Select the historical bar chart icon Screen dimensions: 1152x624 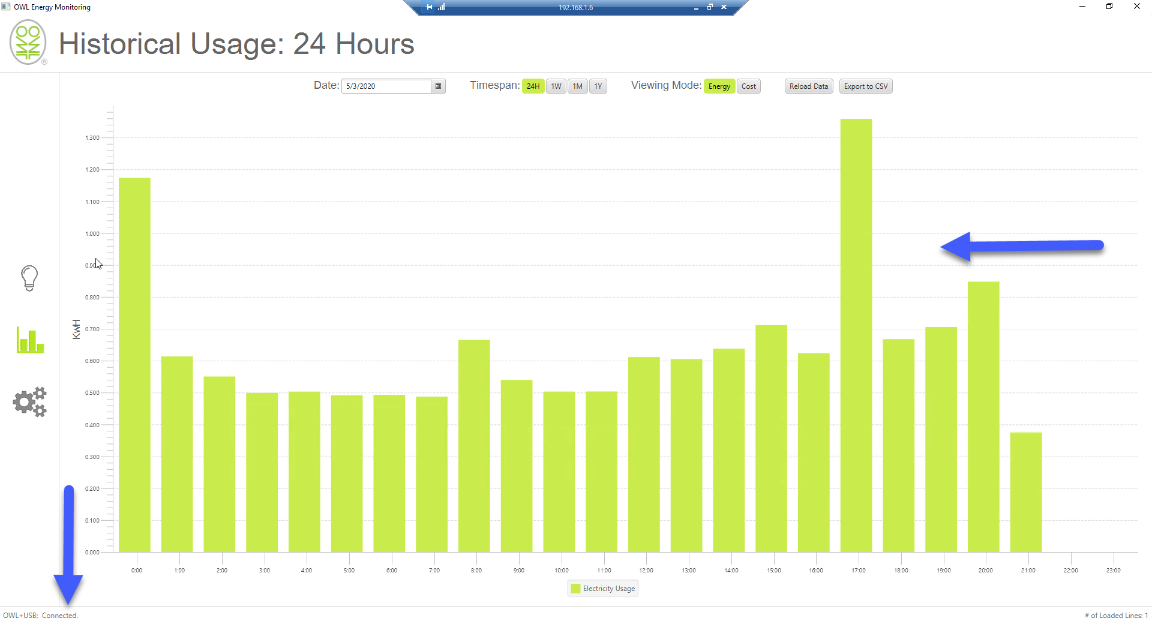pyautogui.click(x=30, y=340)
